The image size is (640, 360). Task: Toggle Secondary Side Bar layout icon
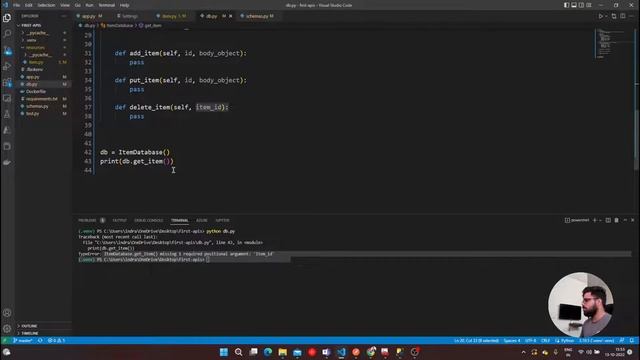coord(581,5)
